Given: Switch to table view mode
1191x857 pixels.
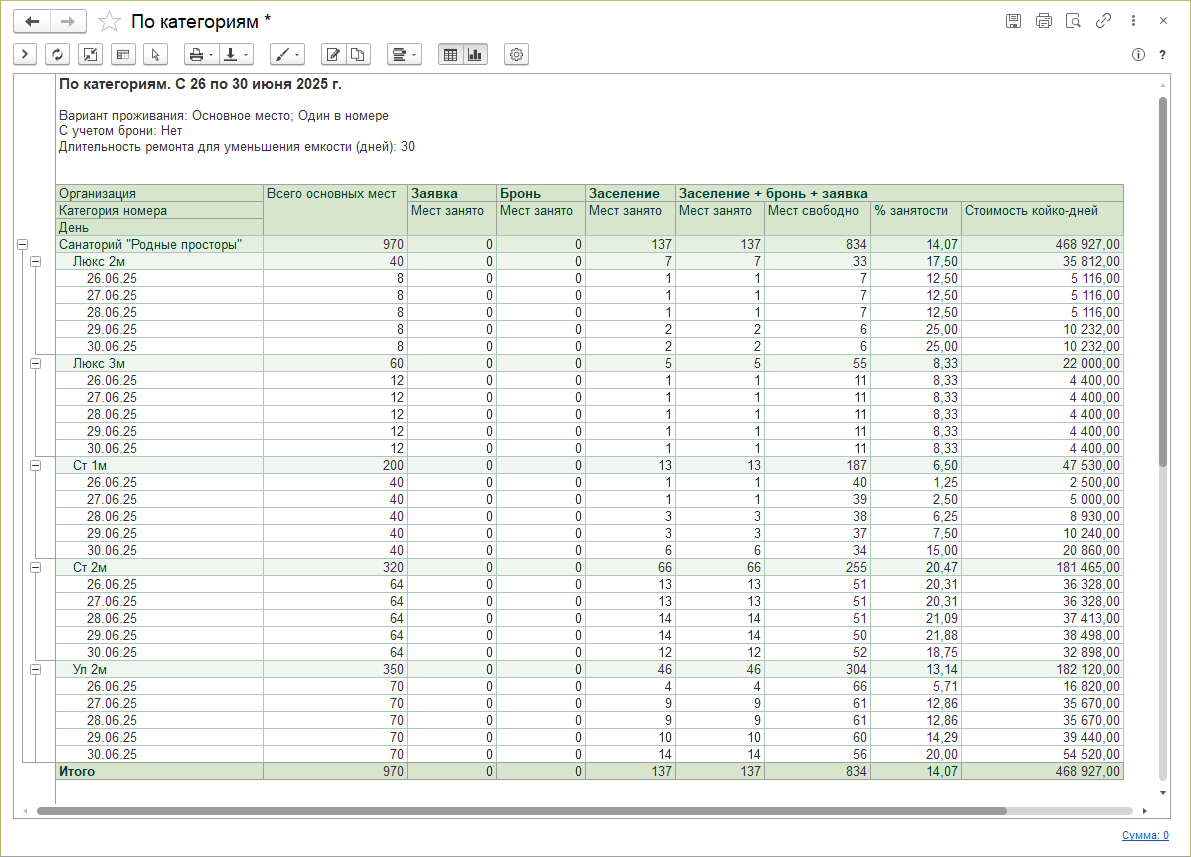Looking at the screenshot, I should pyautogui.click(x=450, y=54).
